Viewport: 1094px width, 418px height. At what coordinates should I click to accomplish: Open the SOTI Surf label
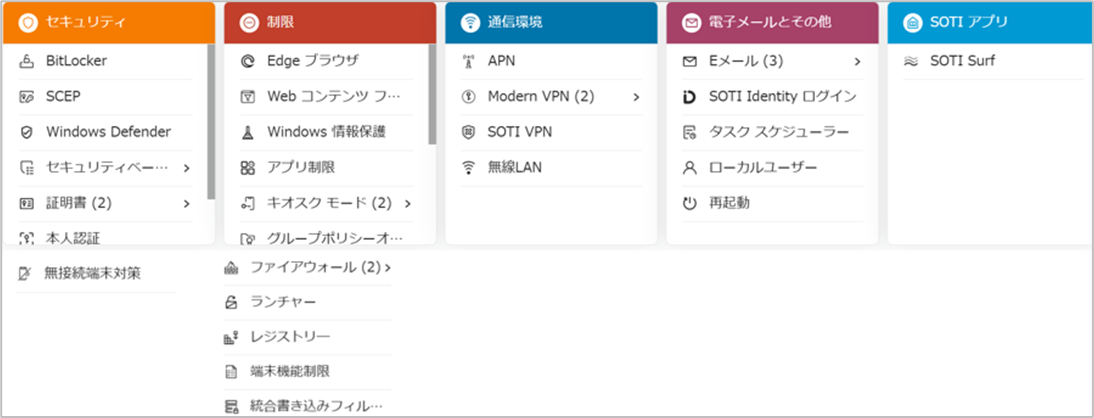(x=962, y=61)
